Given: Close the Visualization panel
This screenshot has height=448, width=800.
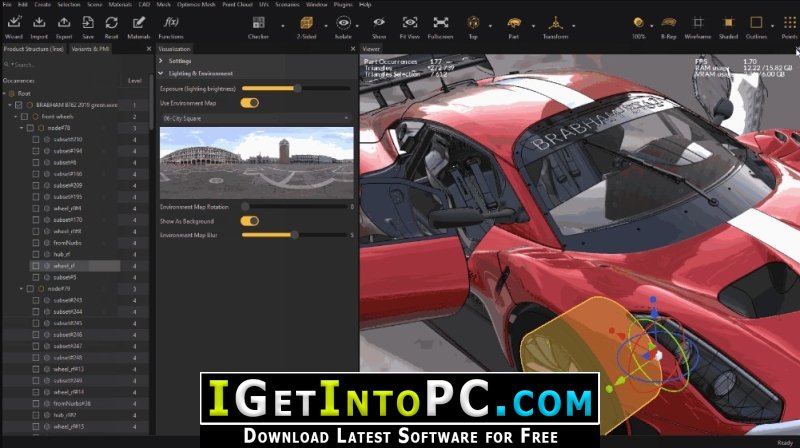Looking at the screenshot, I should (x=353, y=49).
